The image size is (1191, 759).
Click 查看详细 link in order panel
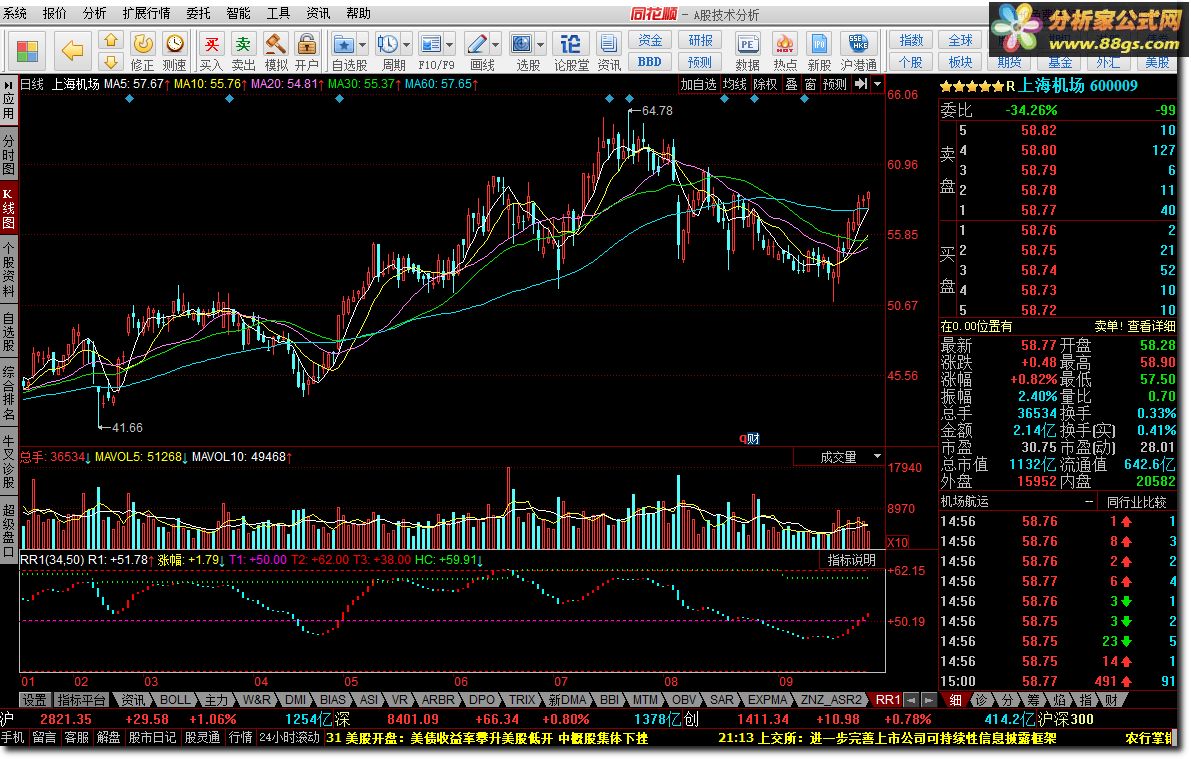point(1152,326)
